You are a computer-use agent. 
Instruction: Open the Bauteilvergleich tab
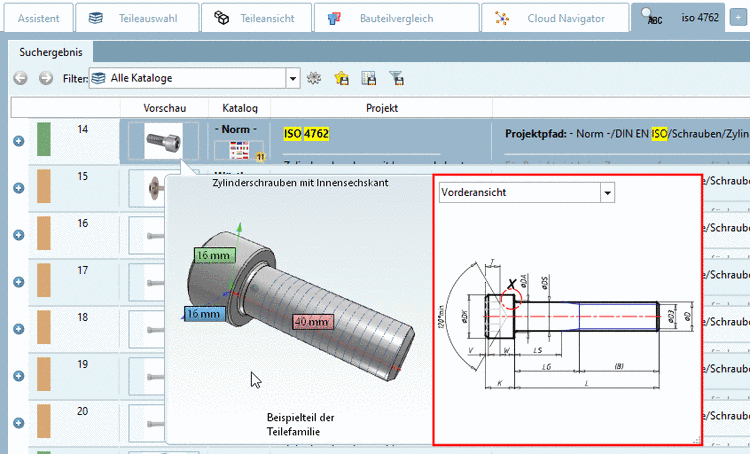[x=397, y=18]
